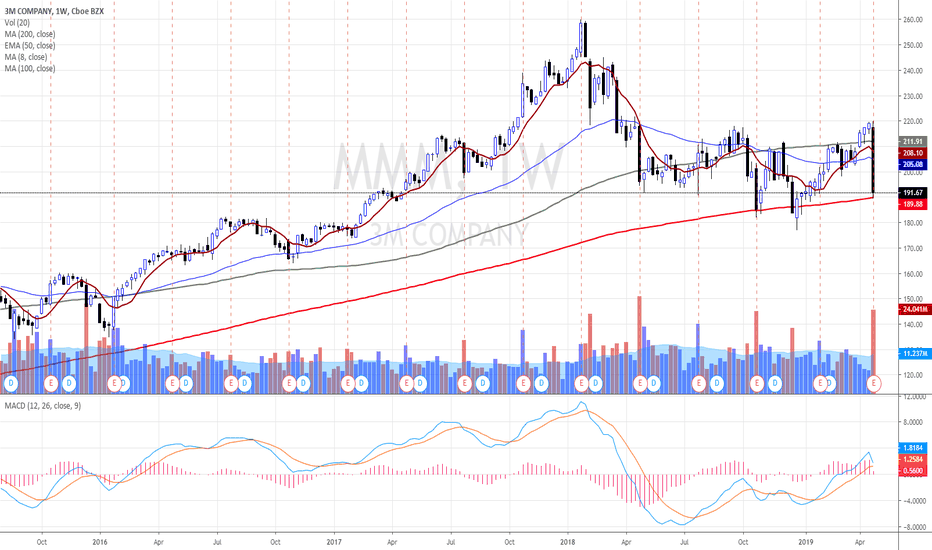Open the January 2018 earnings E marker
Image resolution: width=932 pixels, height=550 pixels.
click(582, 384)
